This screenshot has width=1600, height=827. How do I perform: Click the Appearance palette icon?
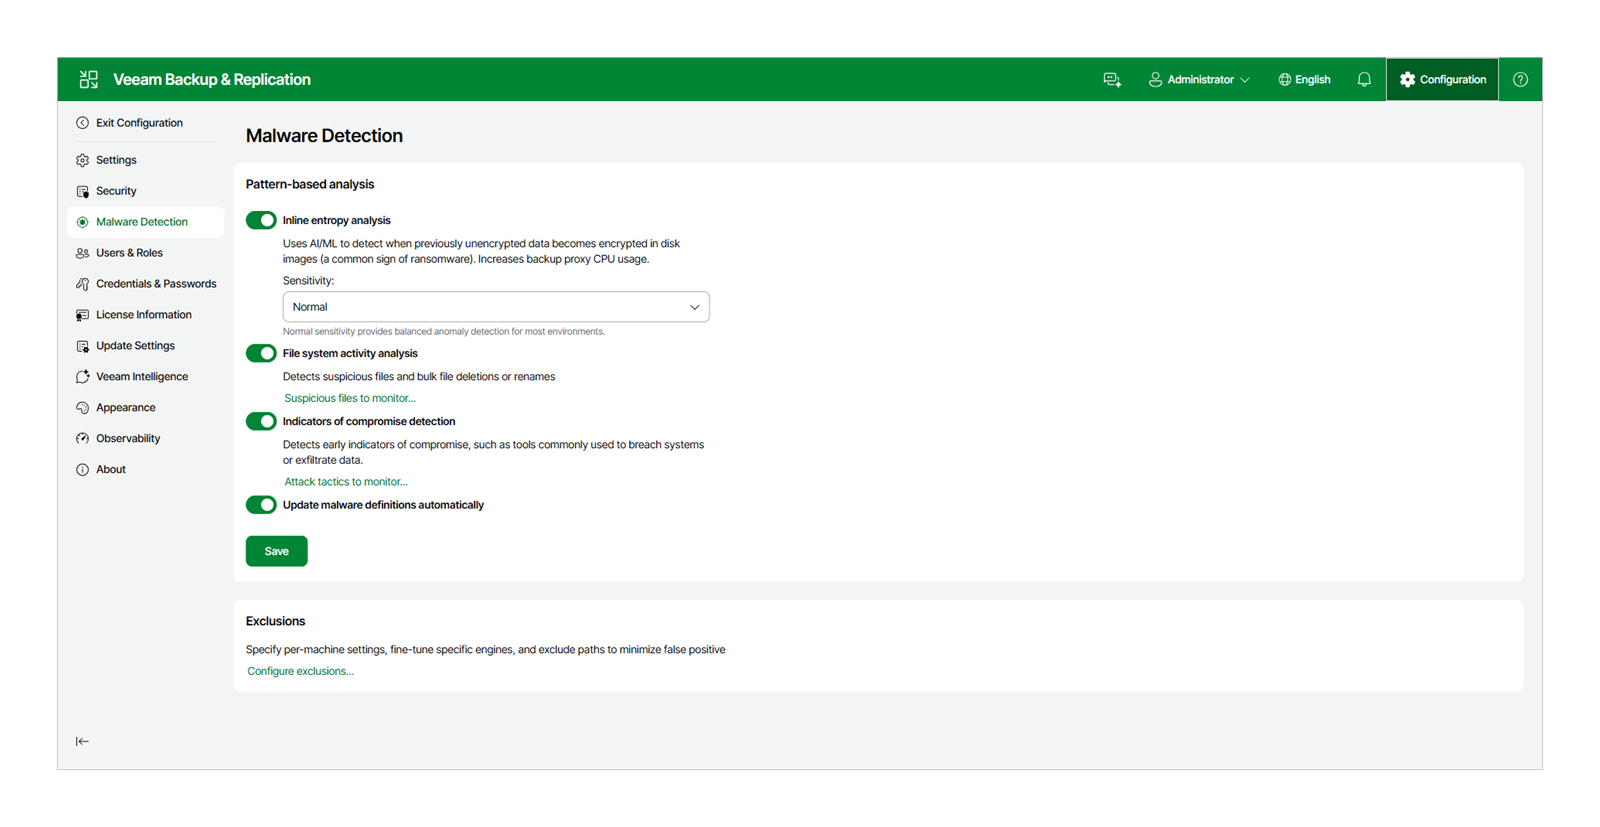[x=82, y=408]
